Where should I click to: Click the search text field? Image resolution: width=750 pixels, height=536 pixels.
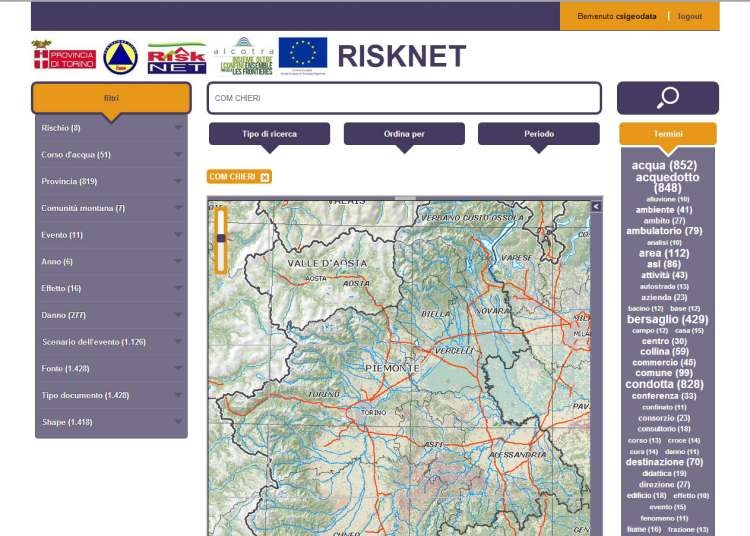404,98
